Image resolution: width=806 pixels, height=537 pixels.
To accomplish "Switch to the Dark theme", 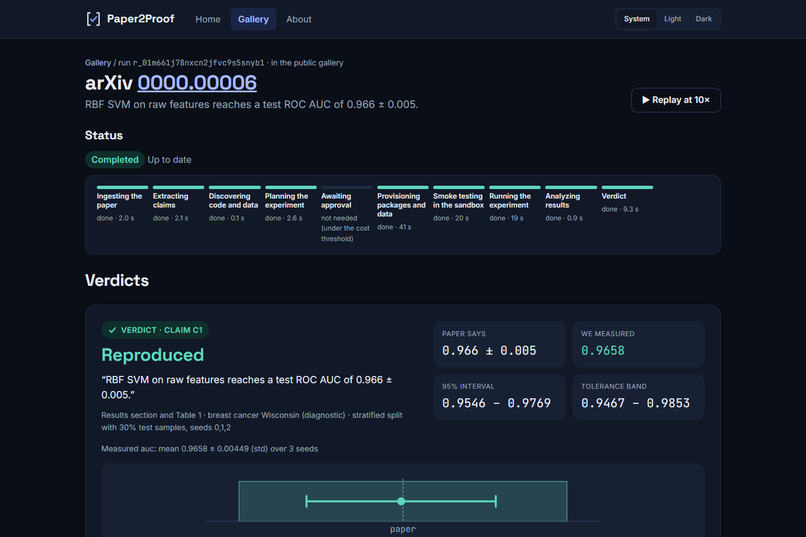I will pyautogui.click(x=704, y=19).
